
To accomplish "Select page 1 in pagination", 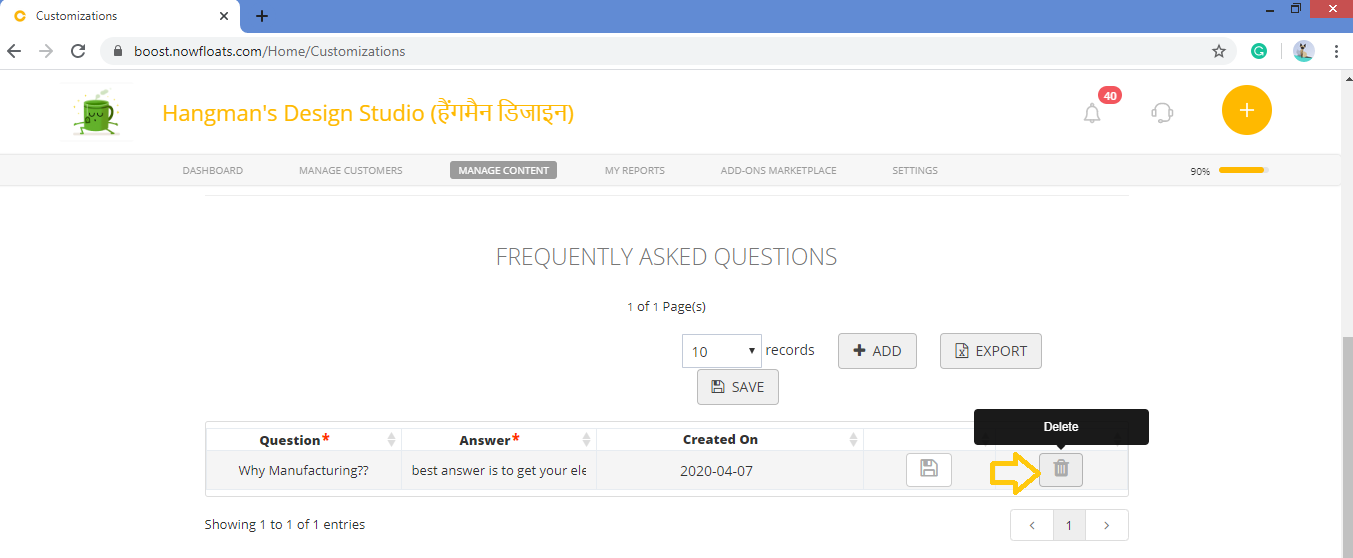I will (1069, 525).
